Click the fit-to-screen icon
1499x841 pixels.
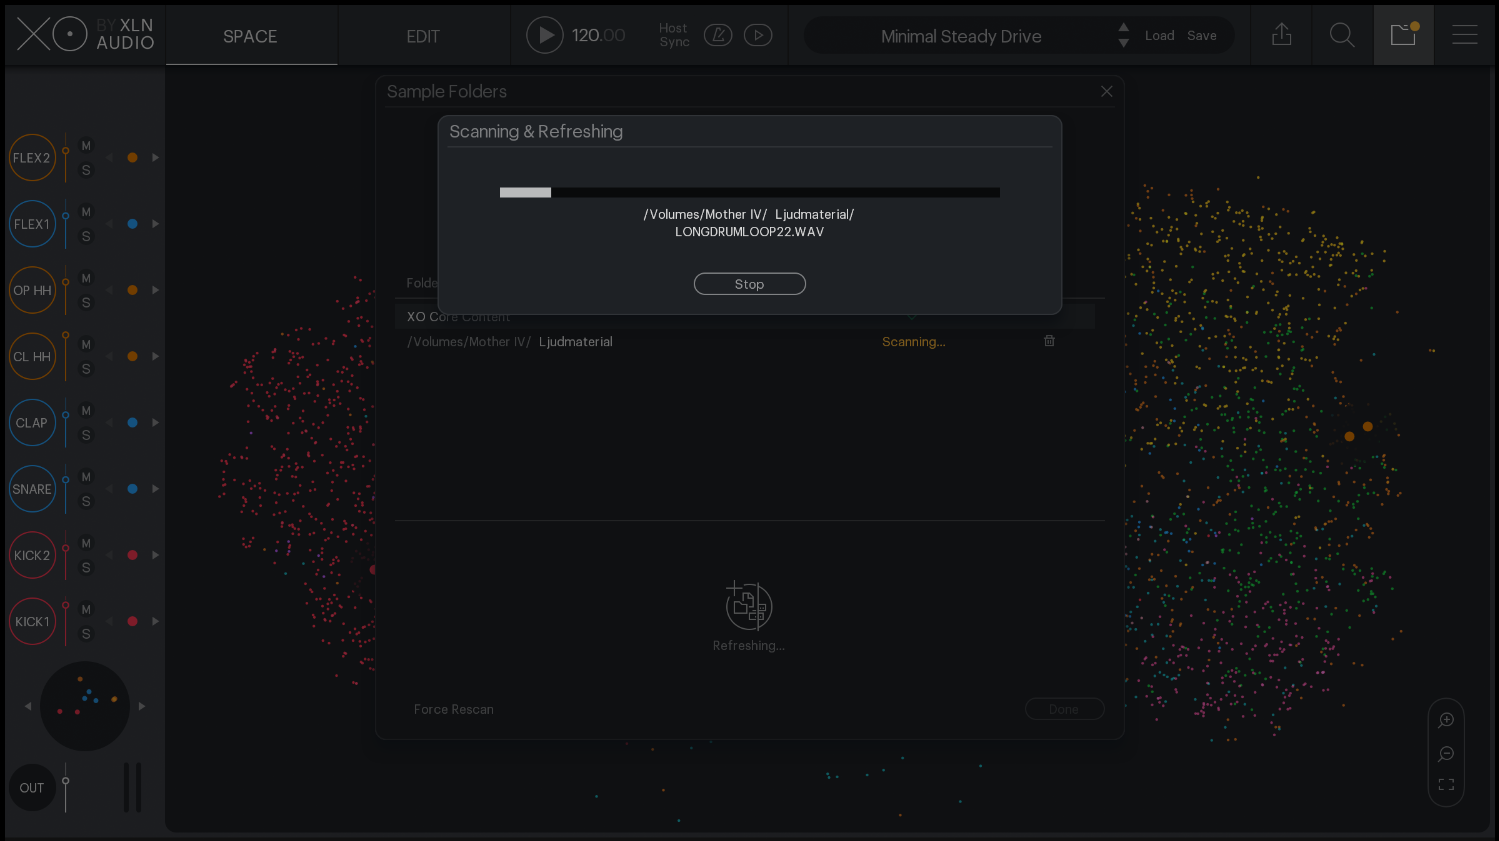[x=1446, y=785]
